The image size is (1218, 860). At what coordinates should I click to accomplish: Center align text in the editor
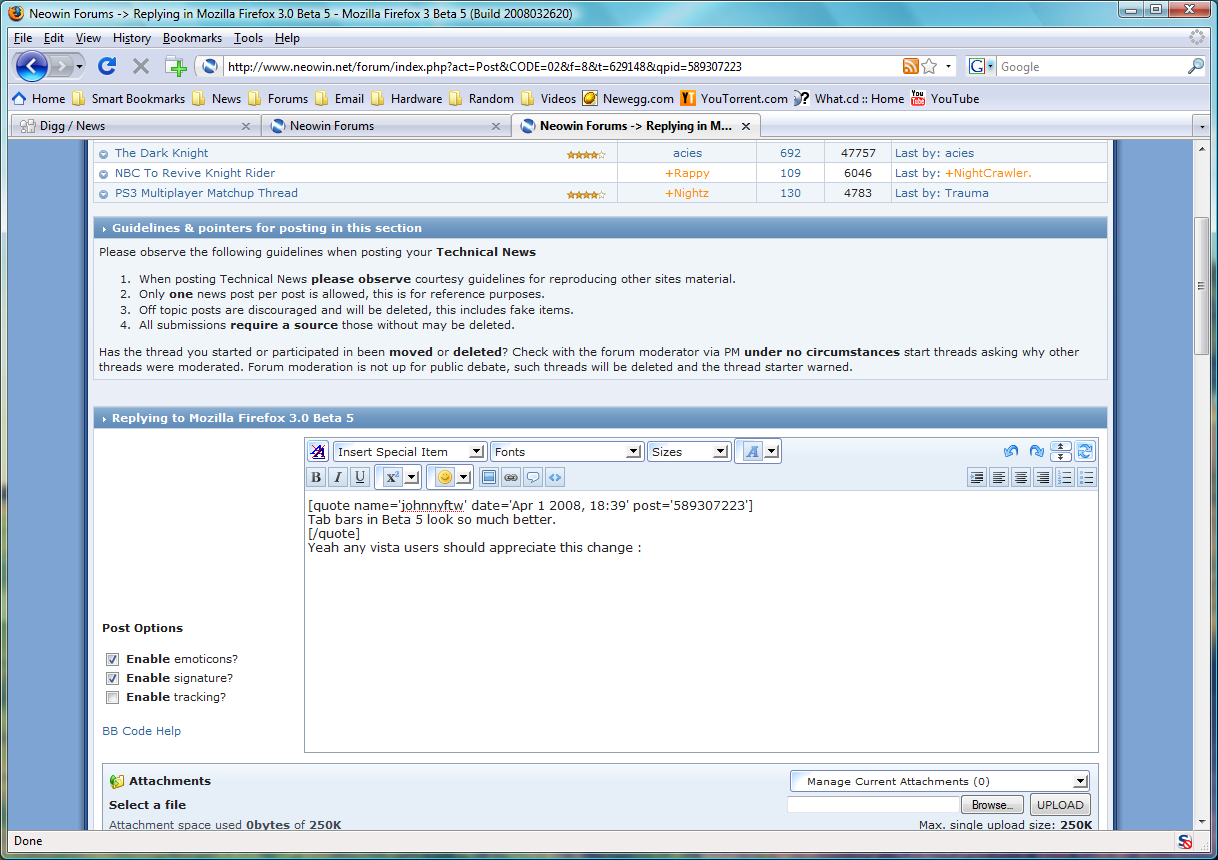(x=1021, y=478)
